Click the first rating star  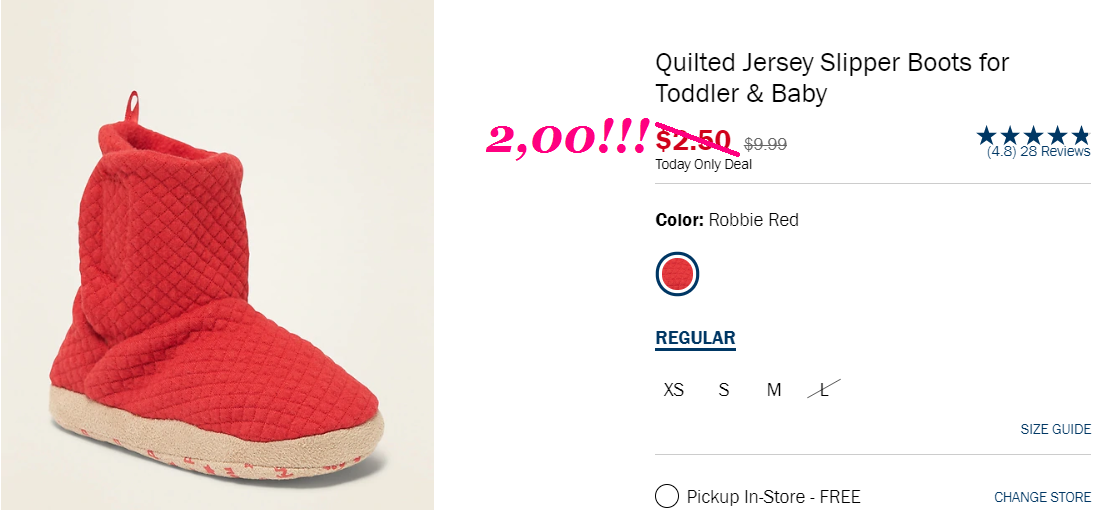click(986, 135)
